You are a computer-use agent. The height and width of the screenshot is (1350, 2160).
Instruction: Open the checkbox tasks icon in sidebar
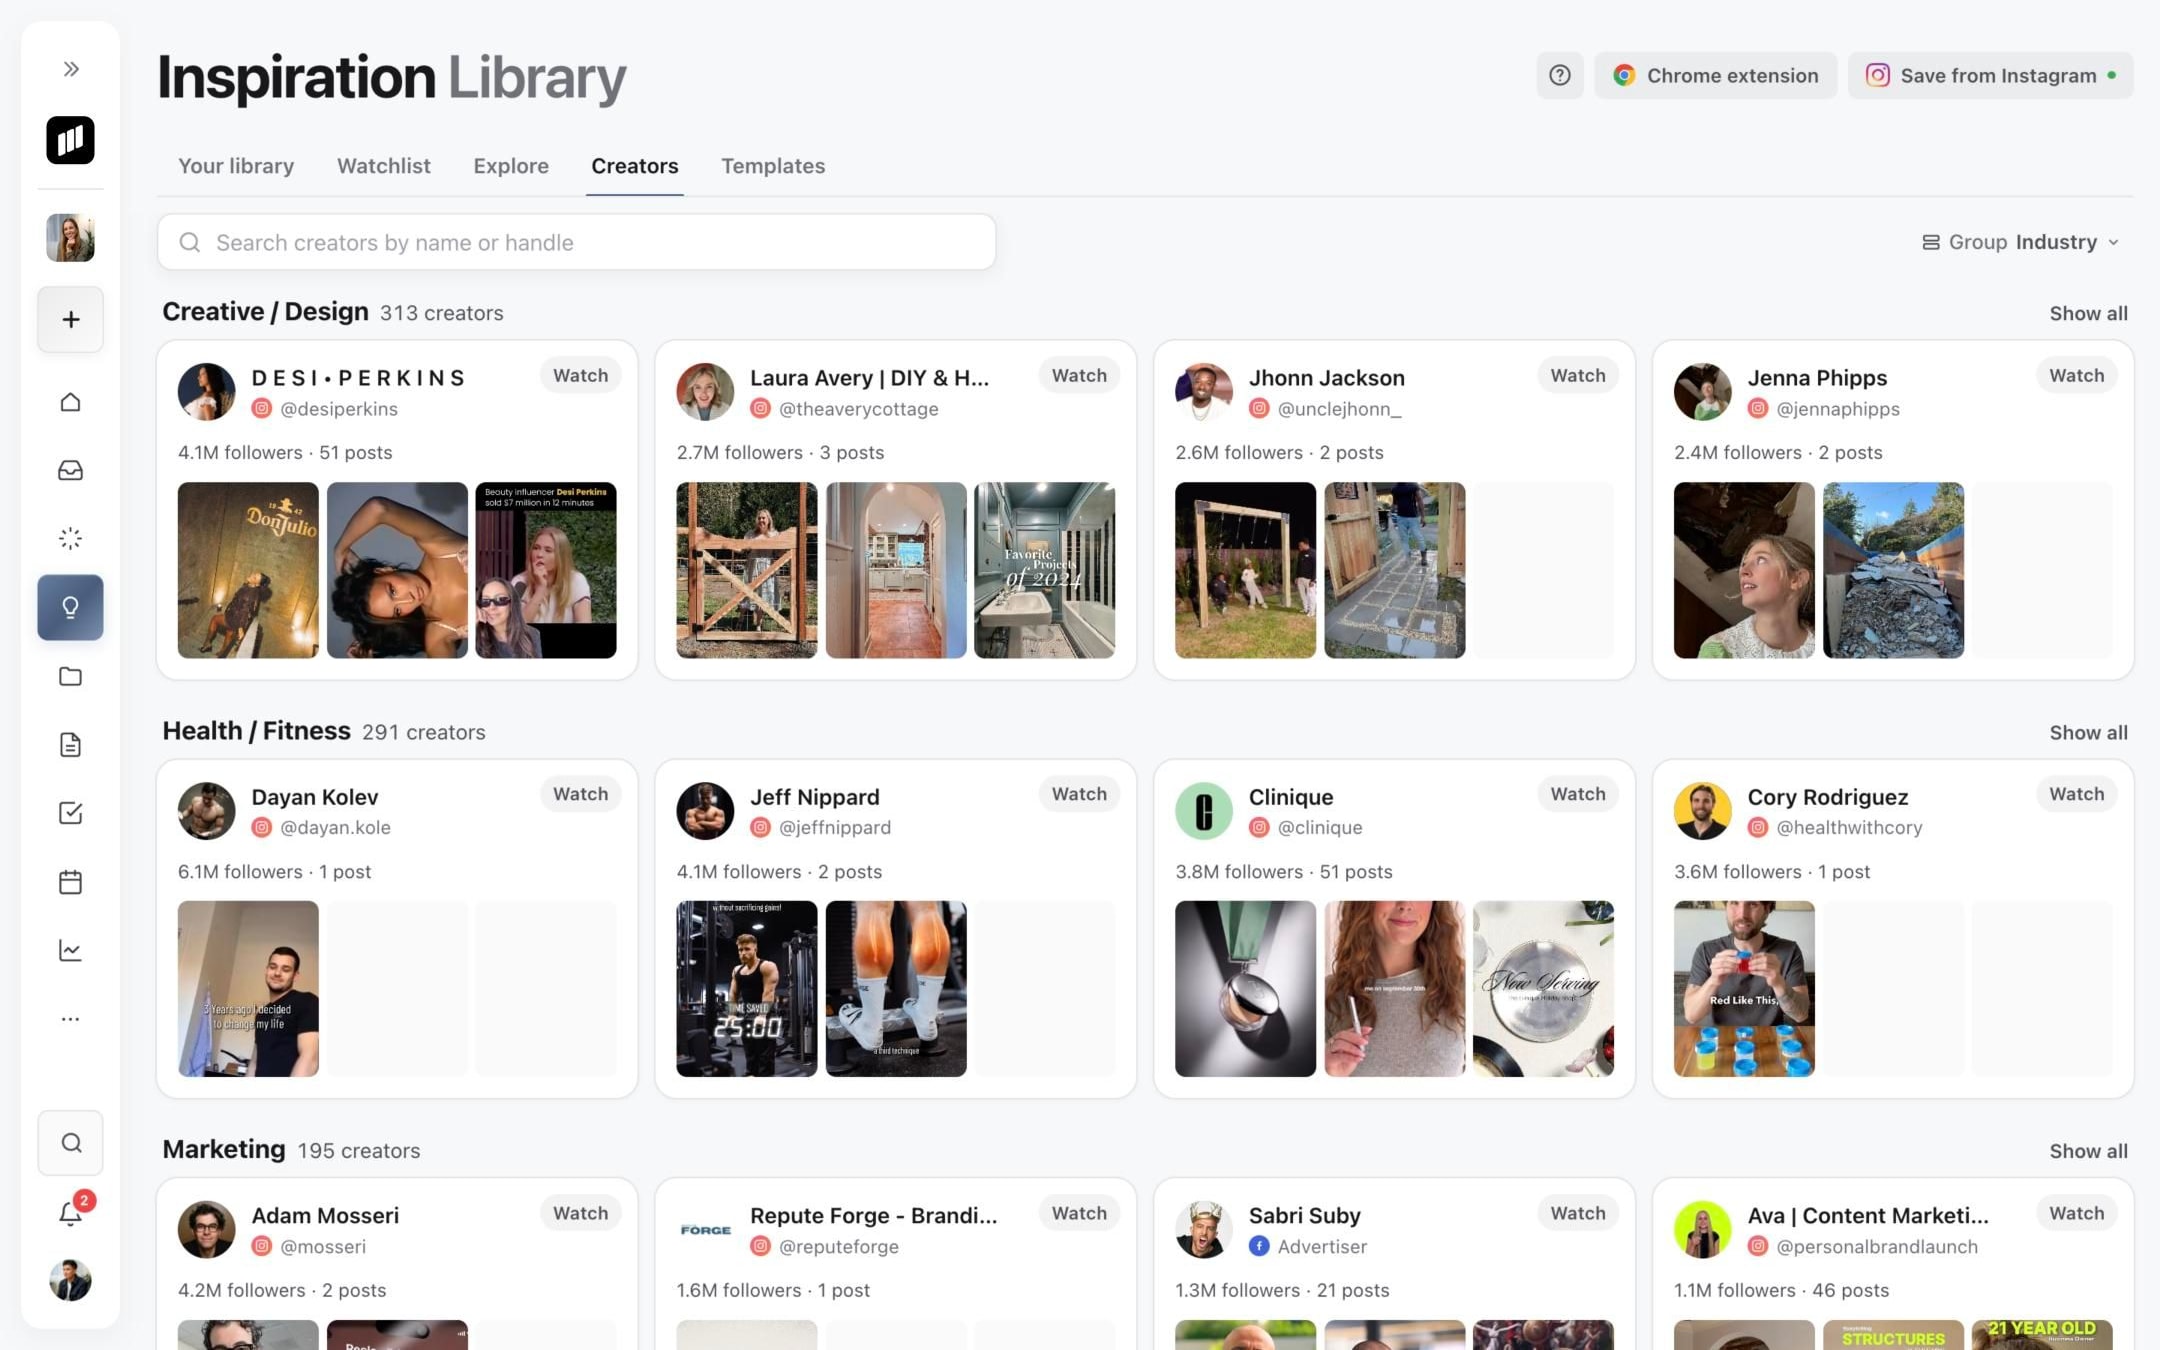click(x=70, y=813)
